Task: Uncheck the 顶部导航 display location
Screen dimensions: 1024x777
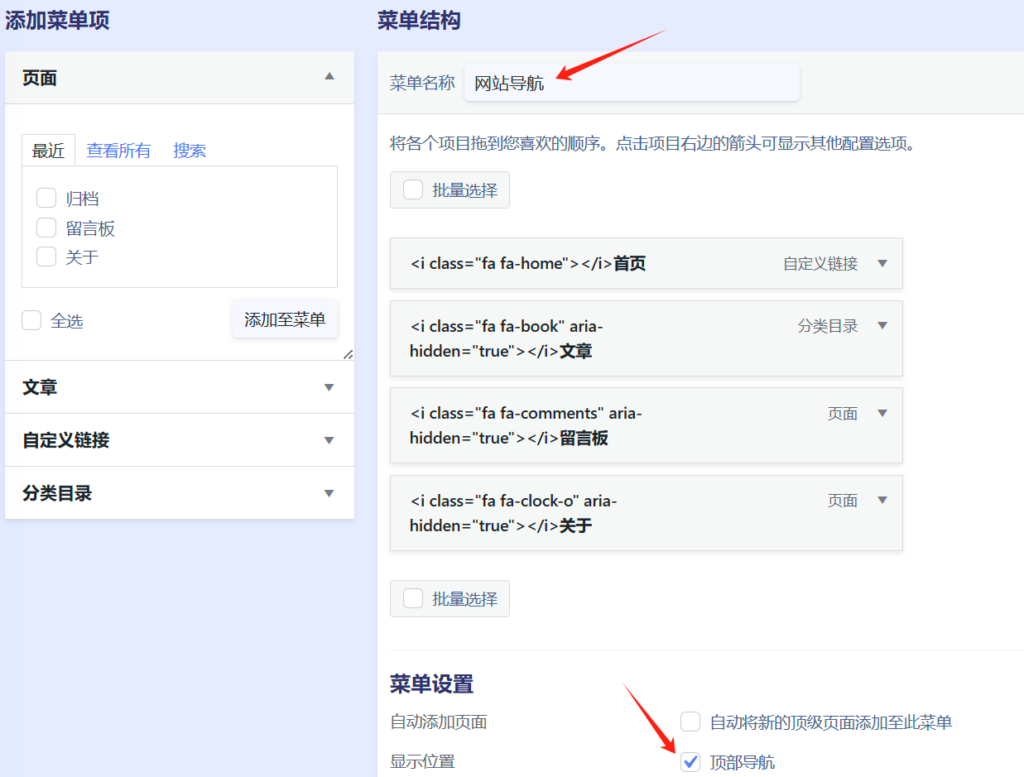Action: 690,762
